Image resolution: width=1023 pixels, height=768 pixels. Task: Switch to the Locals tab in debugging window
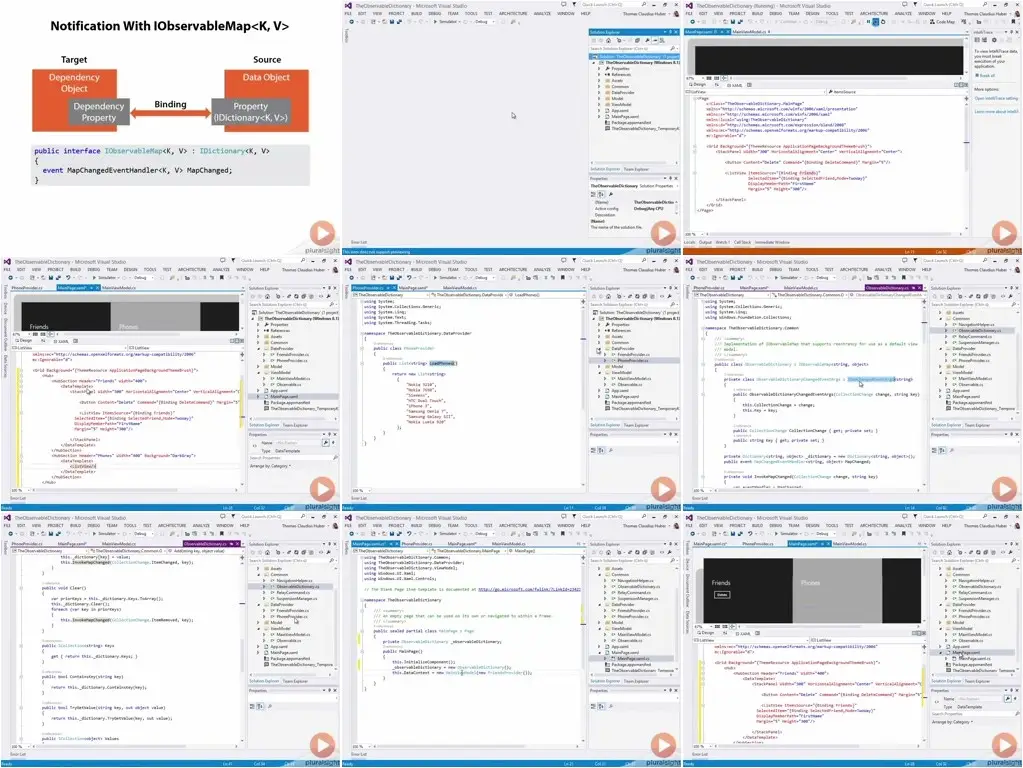pyautogui.click(x=690, y=242)
